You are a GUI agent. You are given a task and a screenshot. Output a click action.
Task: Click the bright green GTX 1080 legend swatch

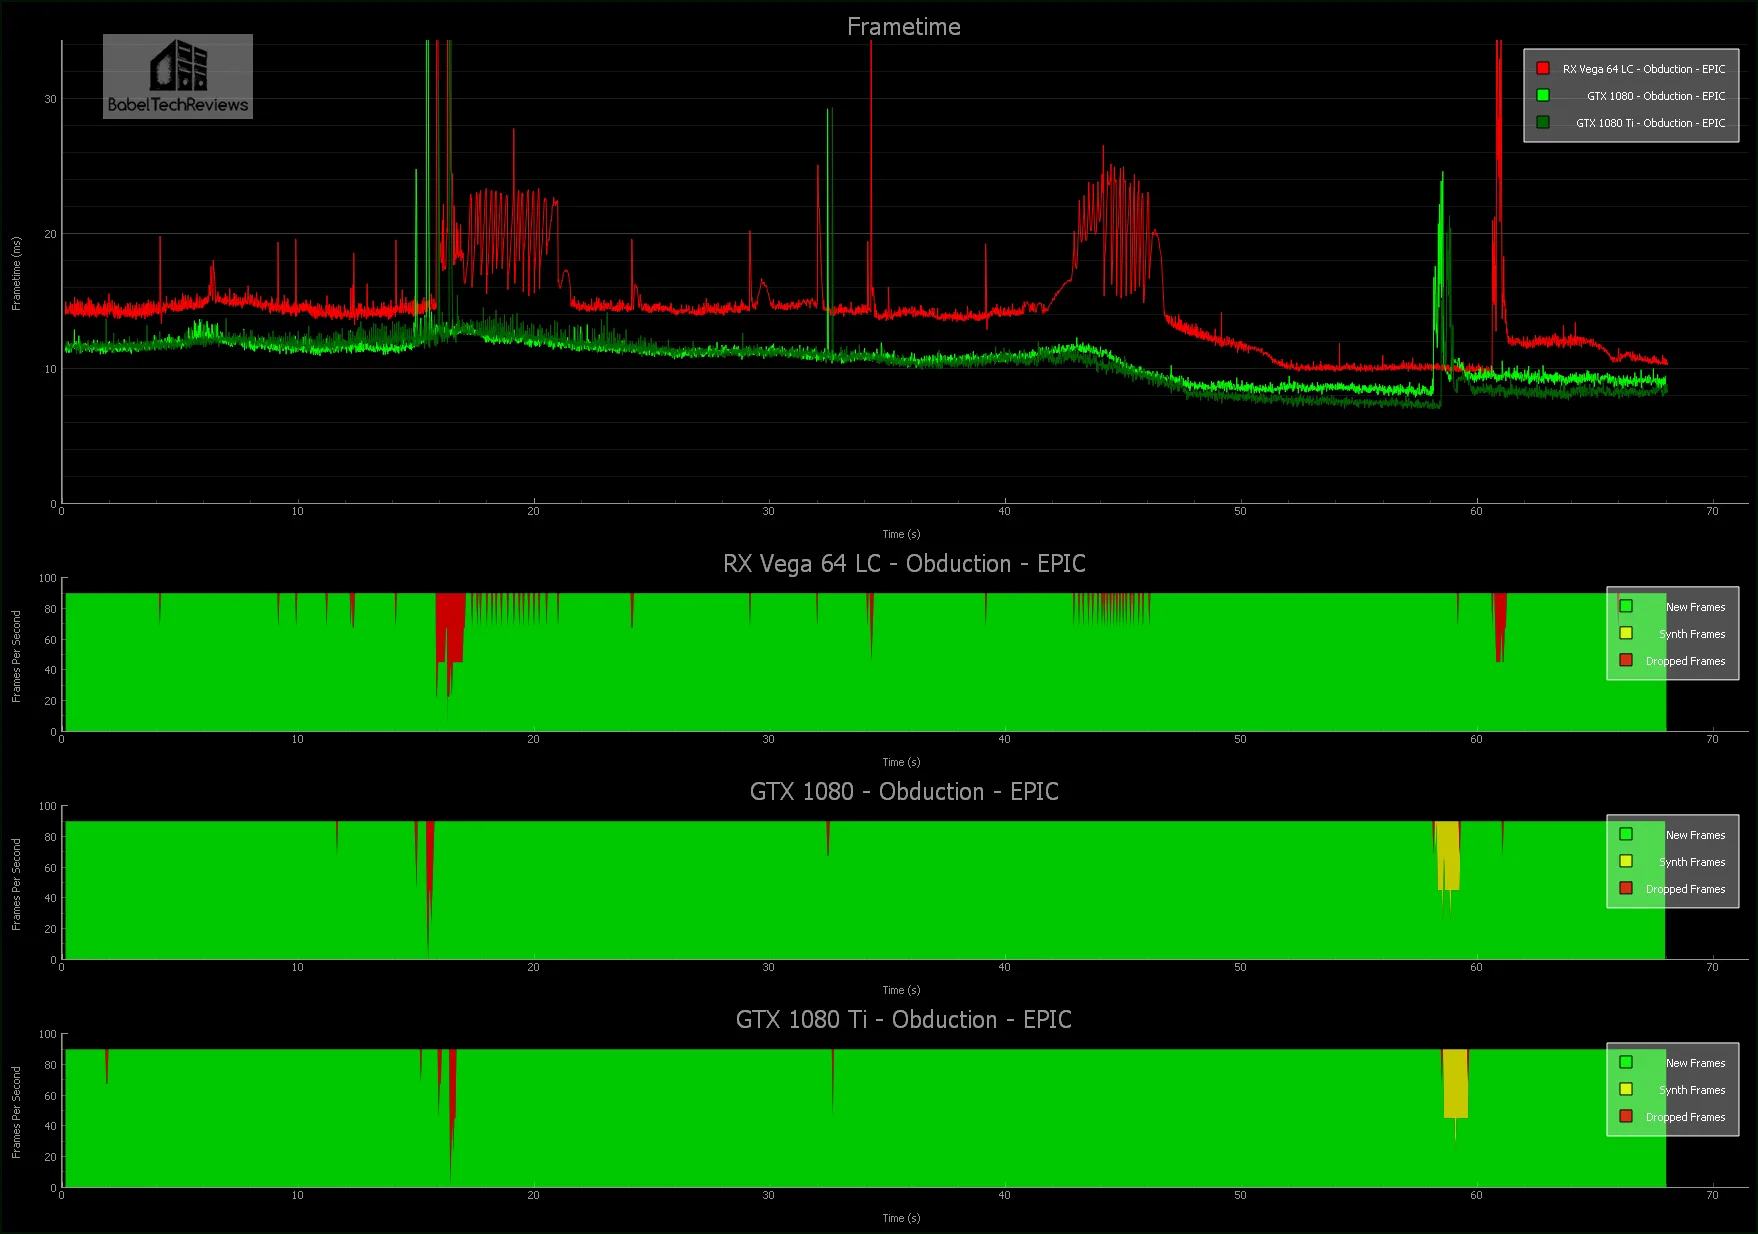pos(1543,96)
